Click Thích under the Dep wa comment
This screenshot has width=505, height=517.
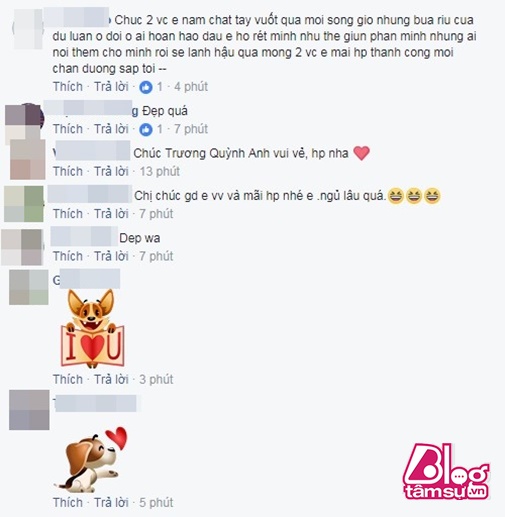68,256
